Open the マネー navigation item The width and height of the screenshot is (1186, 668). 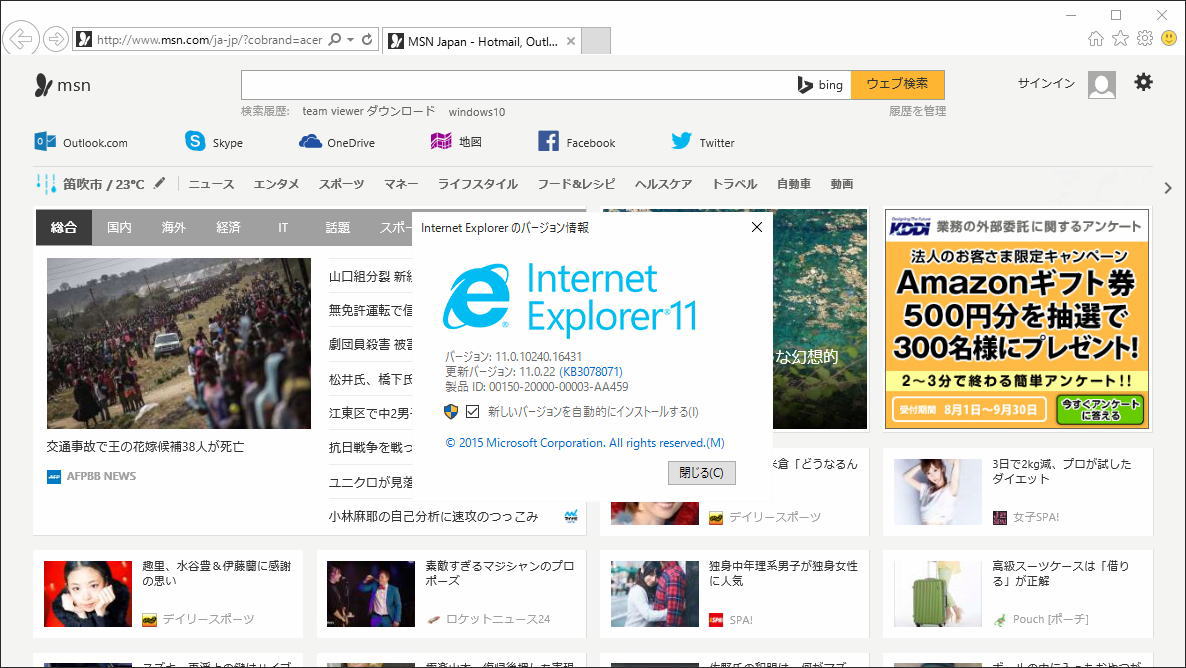click(401, 184)
